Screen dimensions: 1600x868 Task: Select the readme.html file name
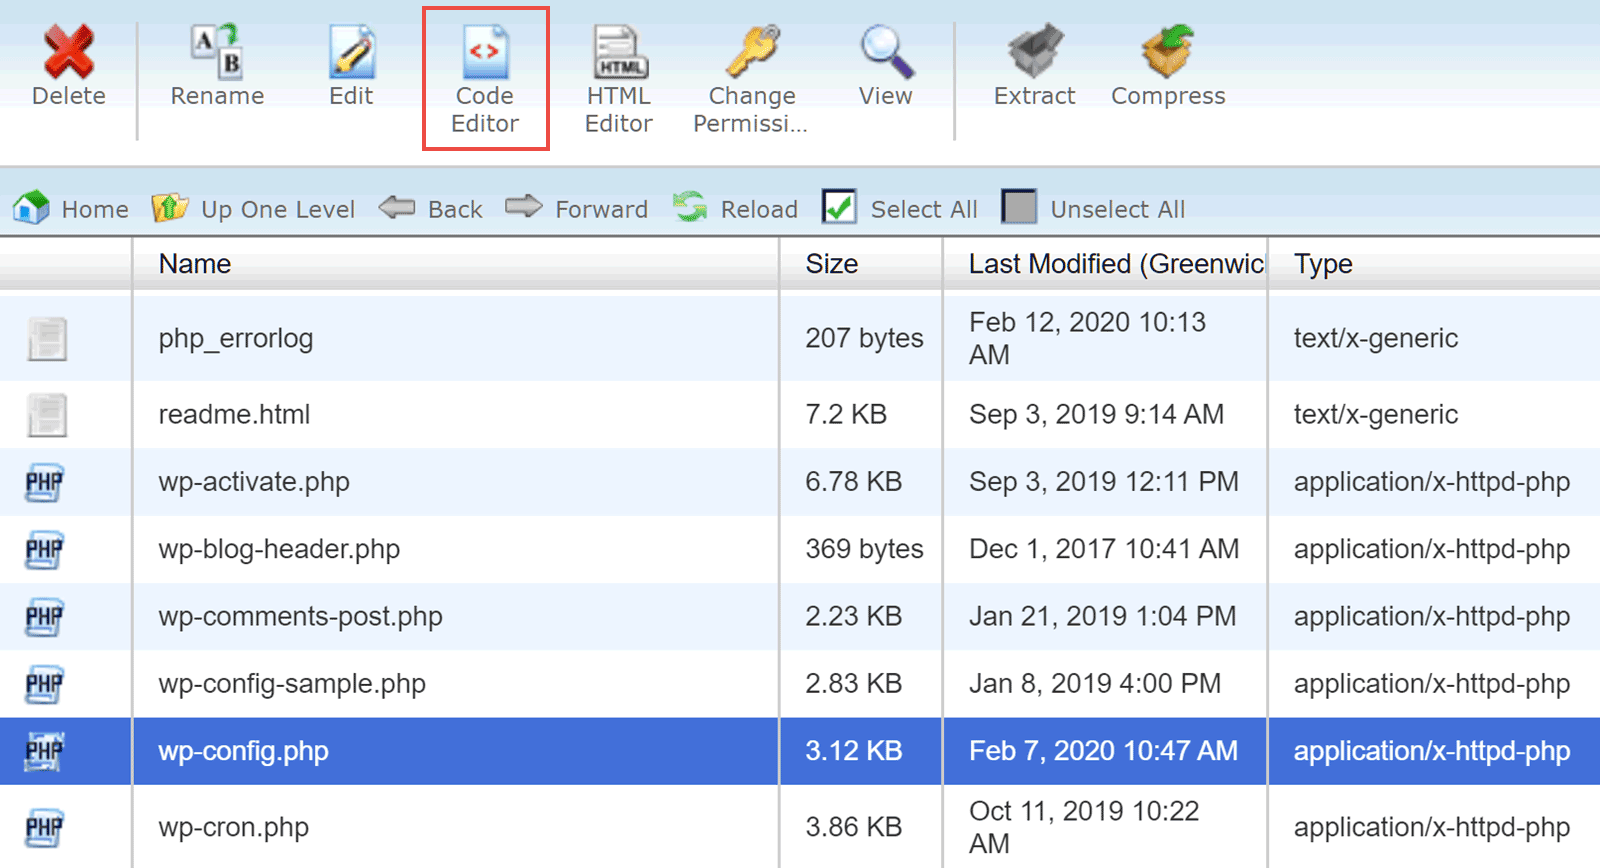tap(235, 414)
